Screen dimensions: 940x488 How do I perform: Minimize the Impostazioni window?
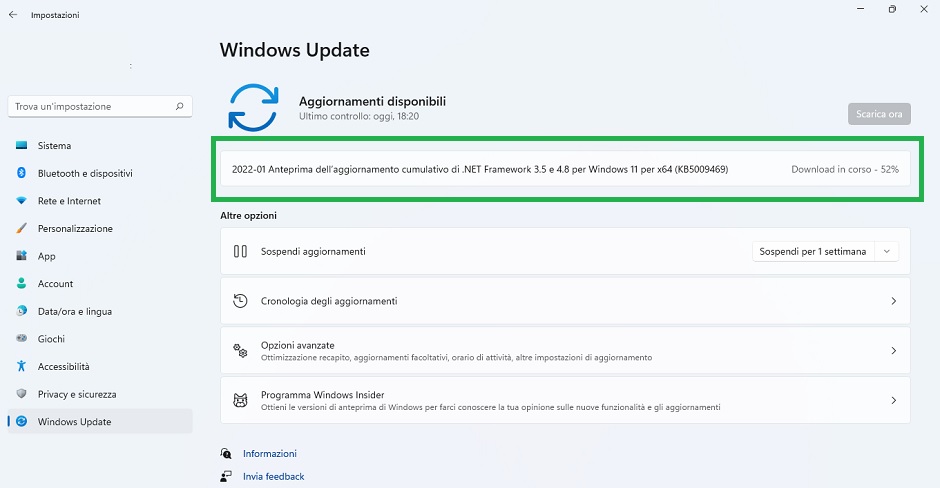click(860, 9)
